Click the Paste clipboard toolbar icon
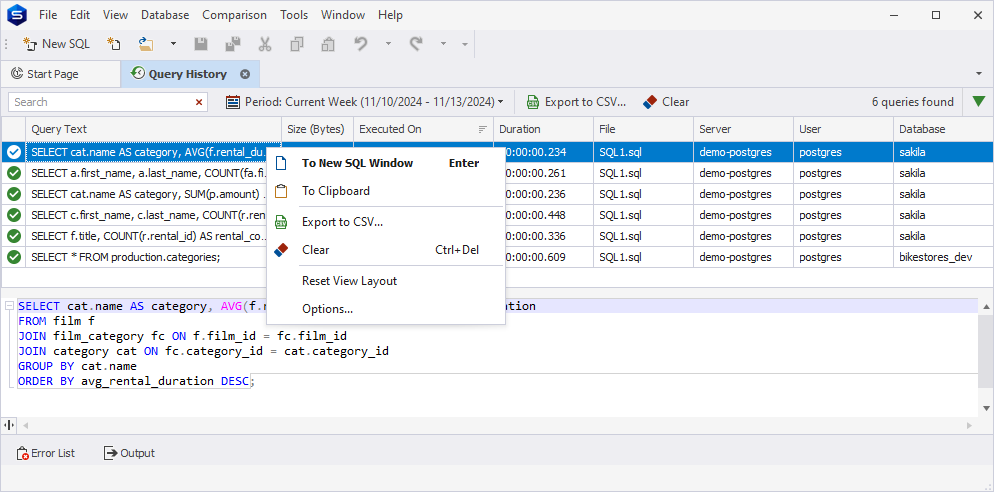Screen dimensions: 994x492 328,44
